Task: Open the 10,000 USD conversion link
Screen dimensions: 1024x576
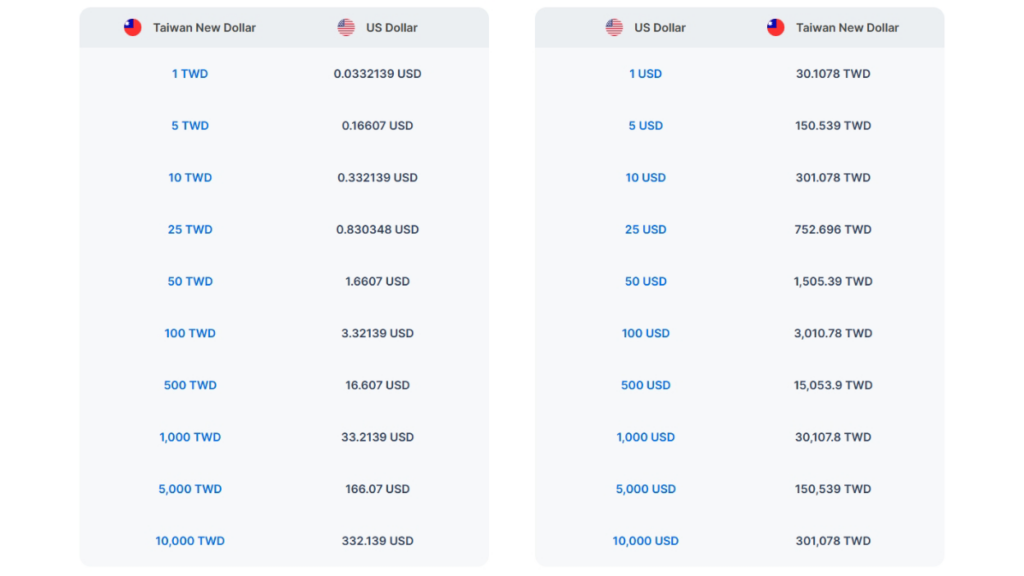Action: pyautogui.click(x=646, y=542)
